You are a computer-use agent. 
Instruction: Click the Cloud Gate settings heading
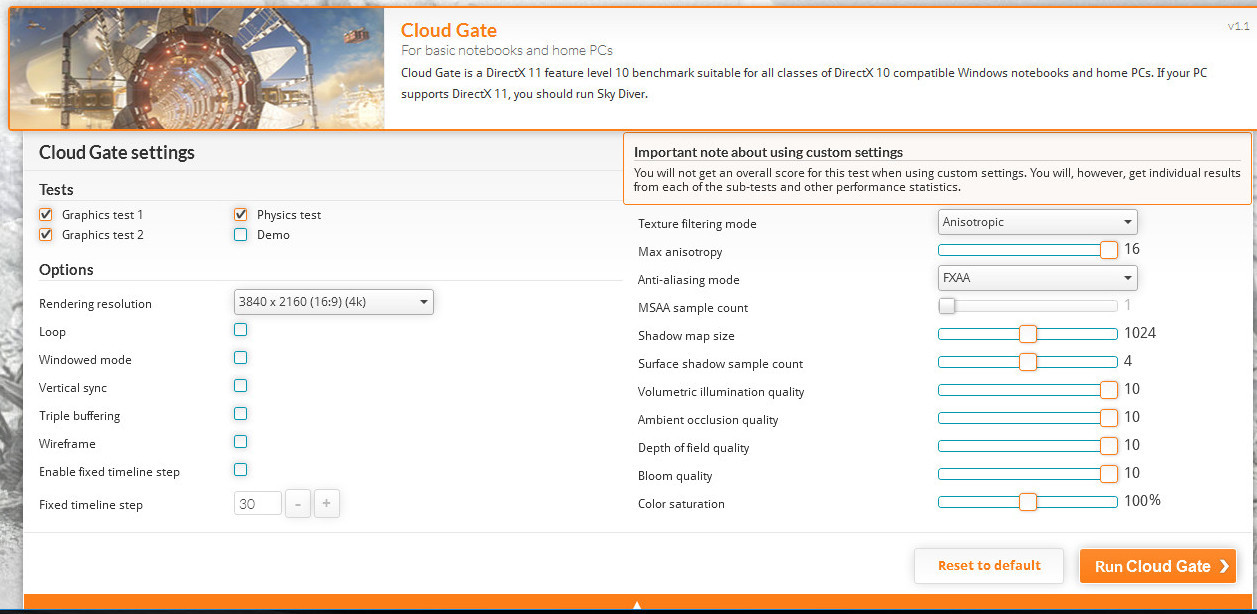(117, 153)
